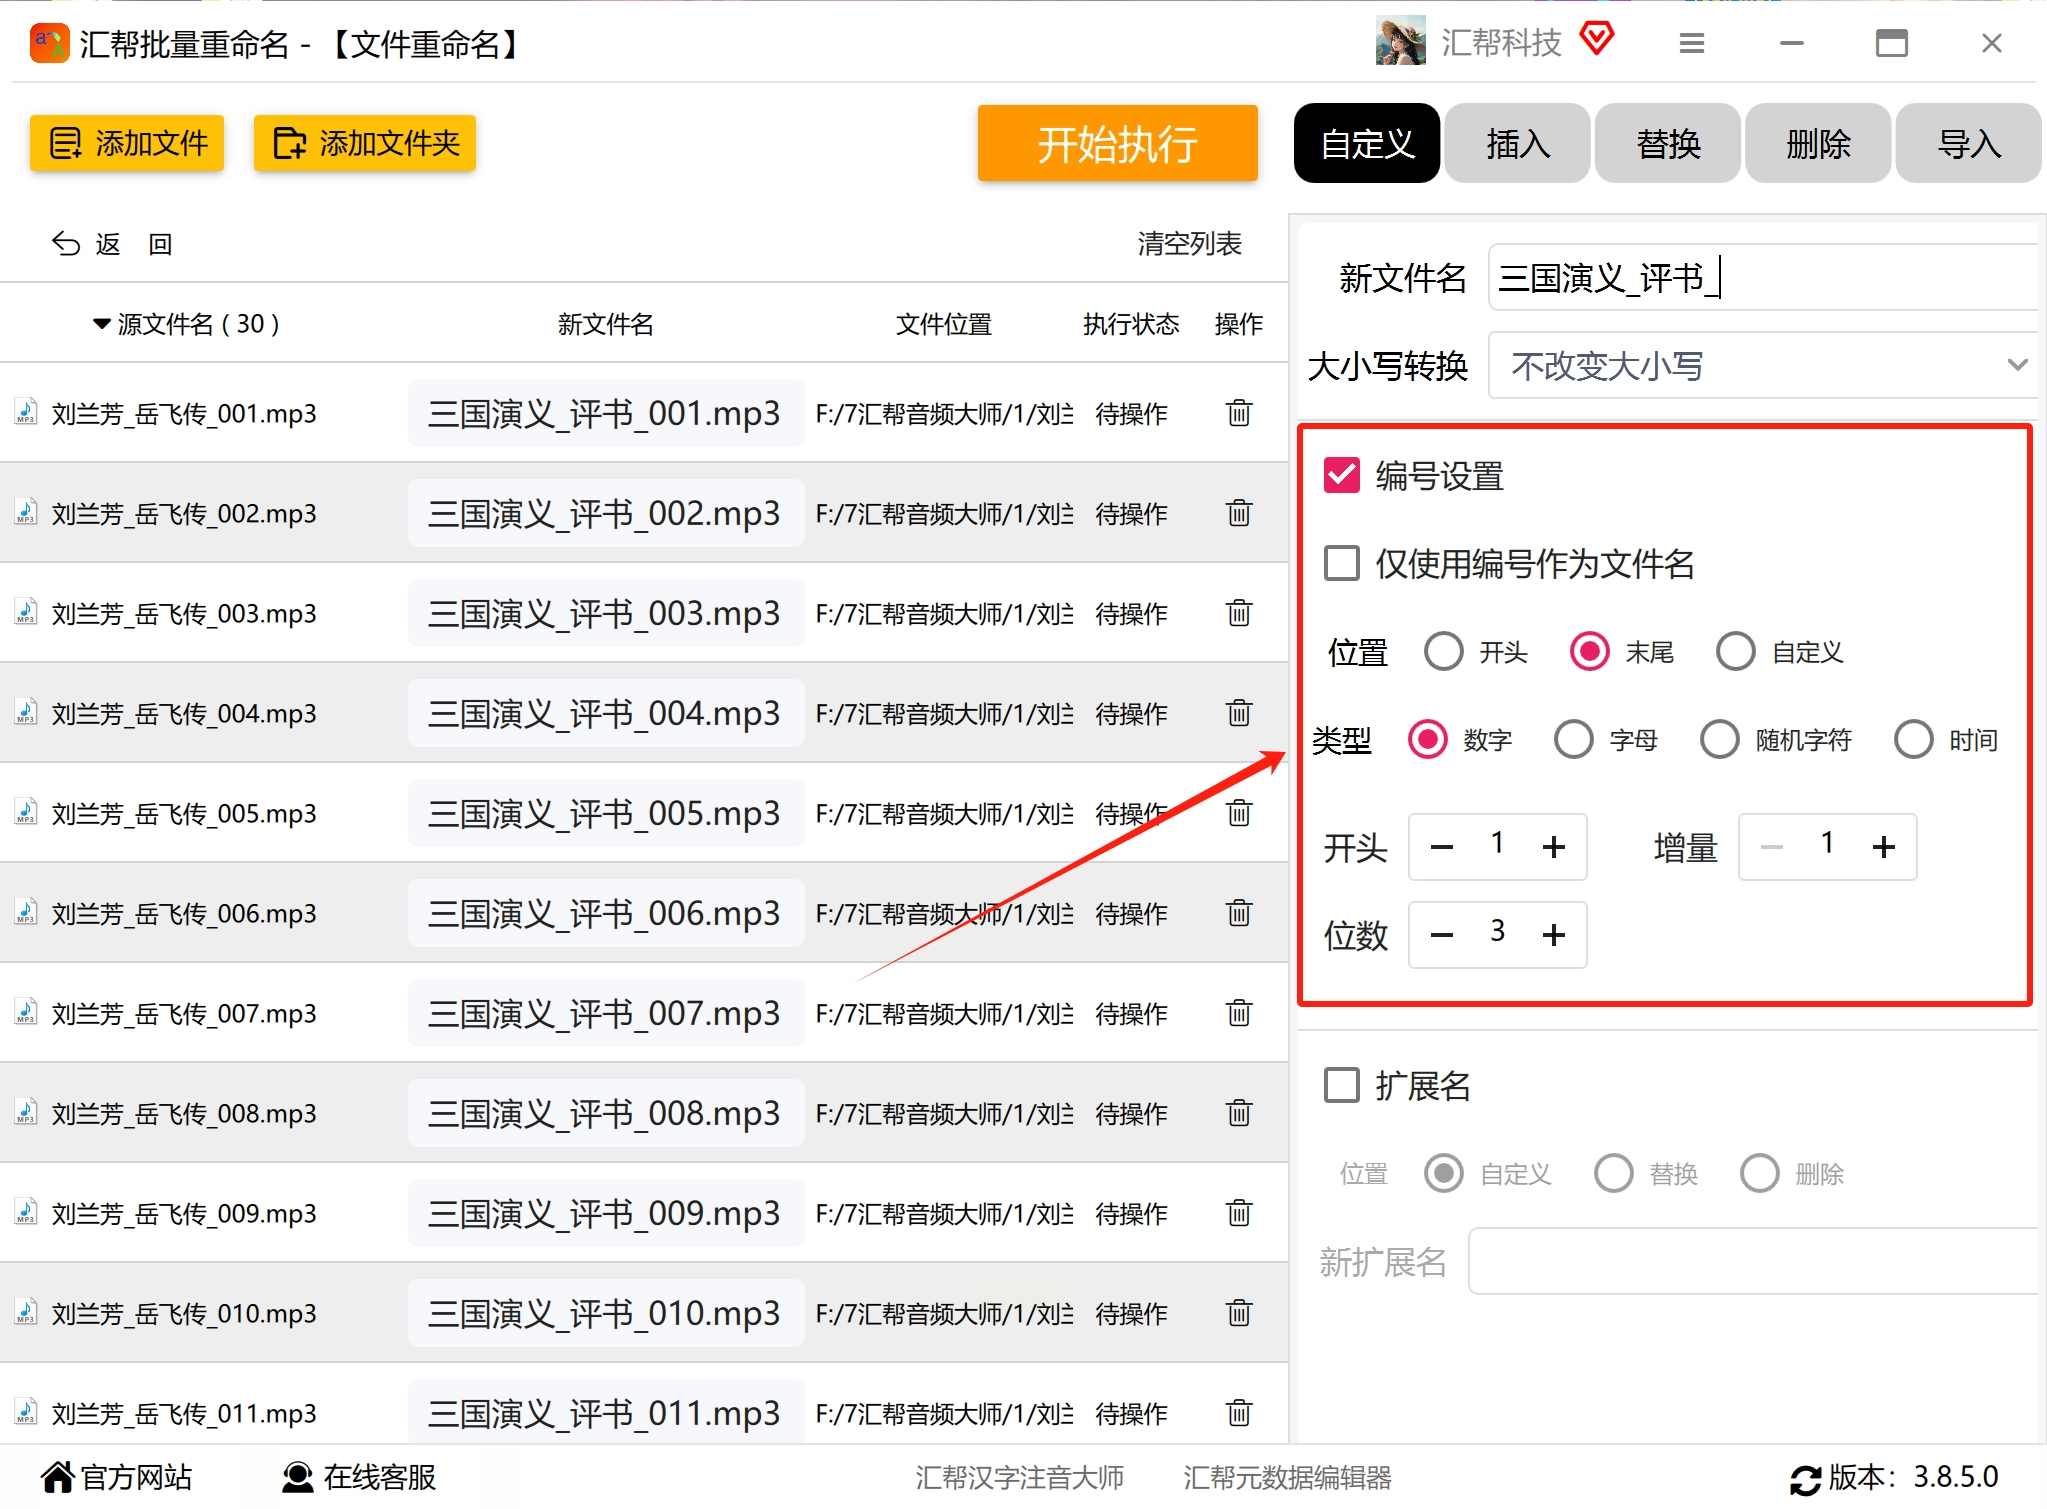Open 官方网站 home icon link
This screenshot has height=1509, width=2047.
click(58, 1477)
